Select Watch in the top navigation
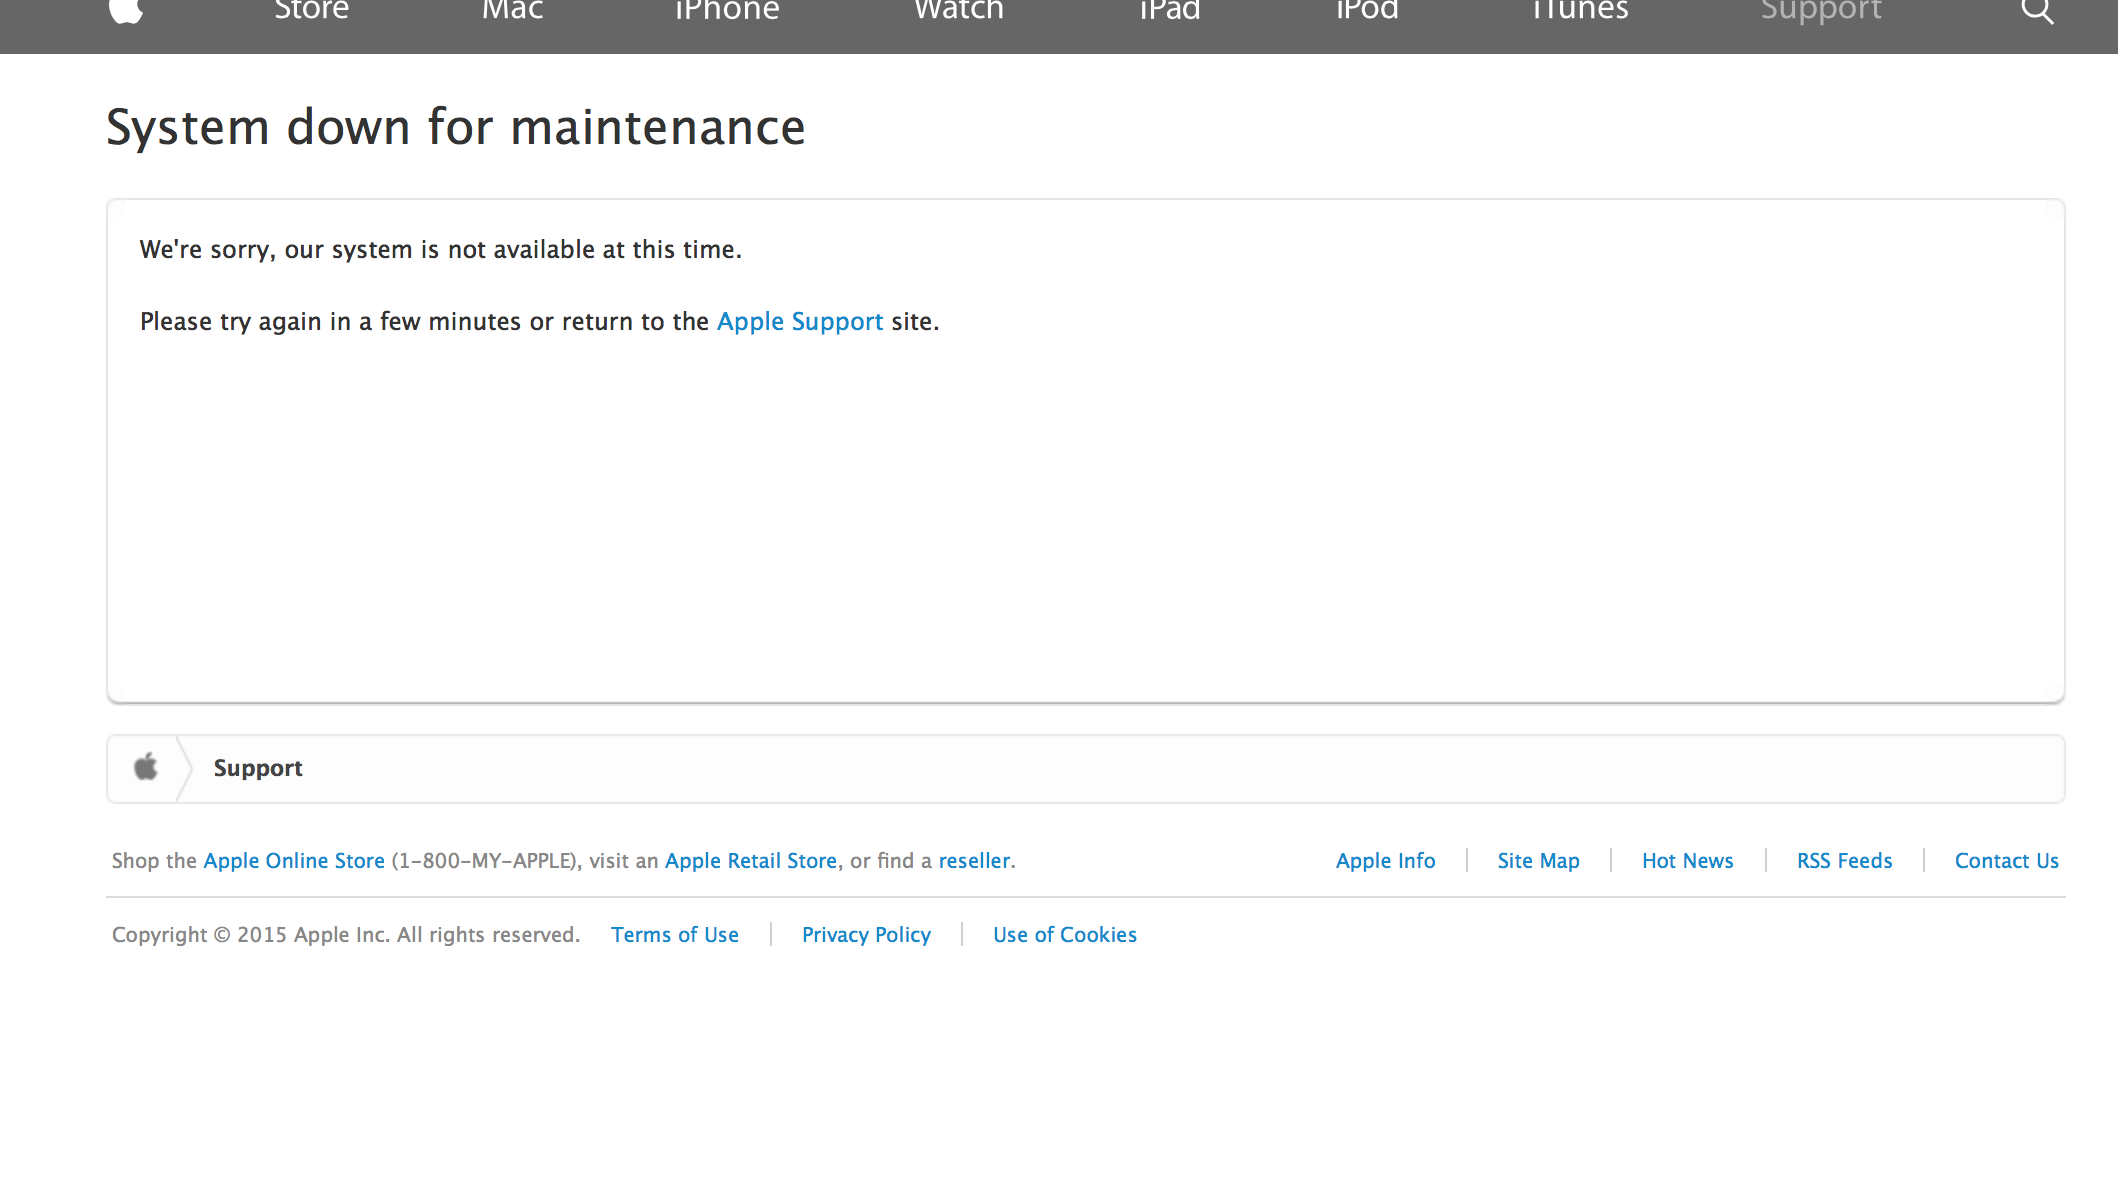This screenshot has height=1184, width=2118. tap(959, 11)
